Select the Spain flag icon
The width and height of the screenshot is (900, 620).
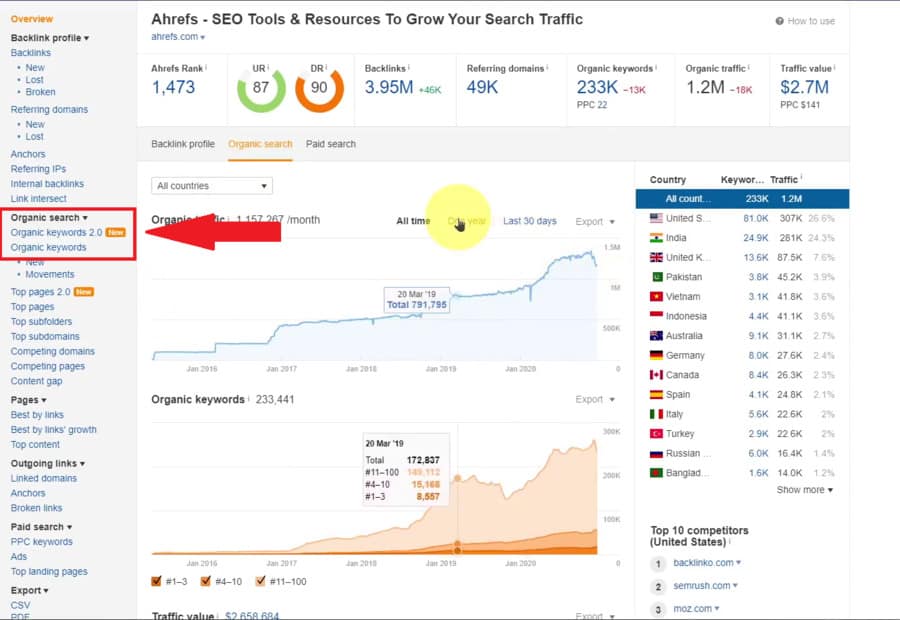pyautogui.click(x=656, y=394)
